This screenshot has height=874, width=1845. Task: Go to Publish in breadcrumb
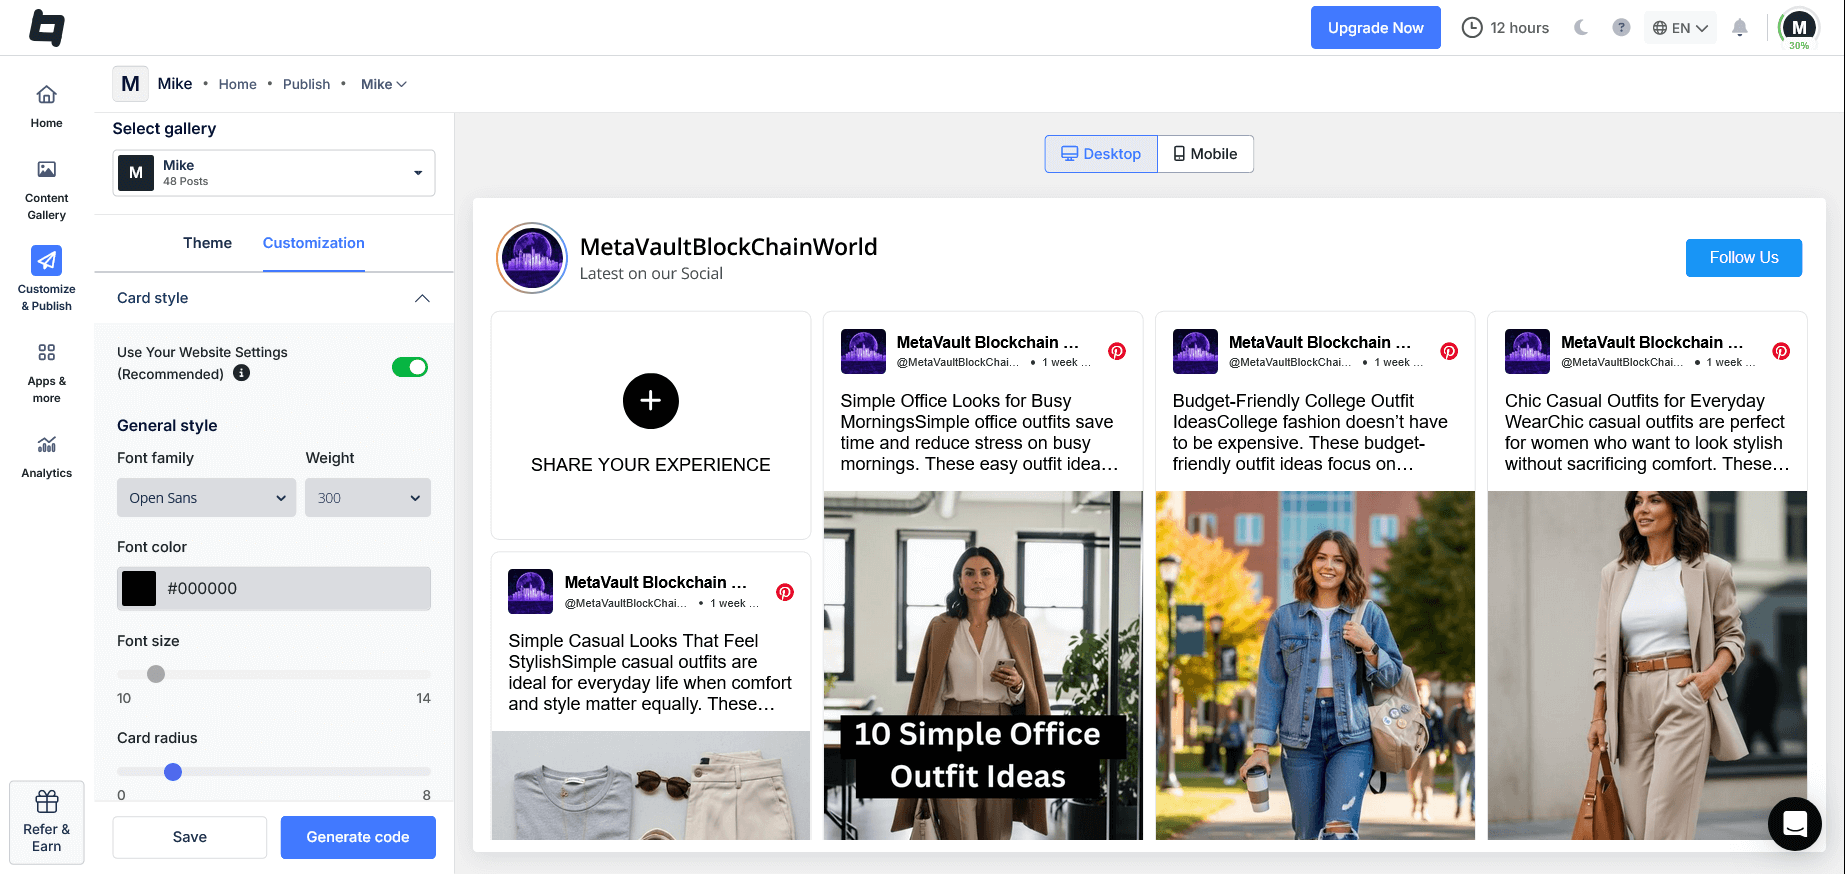coord(306,84)
